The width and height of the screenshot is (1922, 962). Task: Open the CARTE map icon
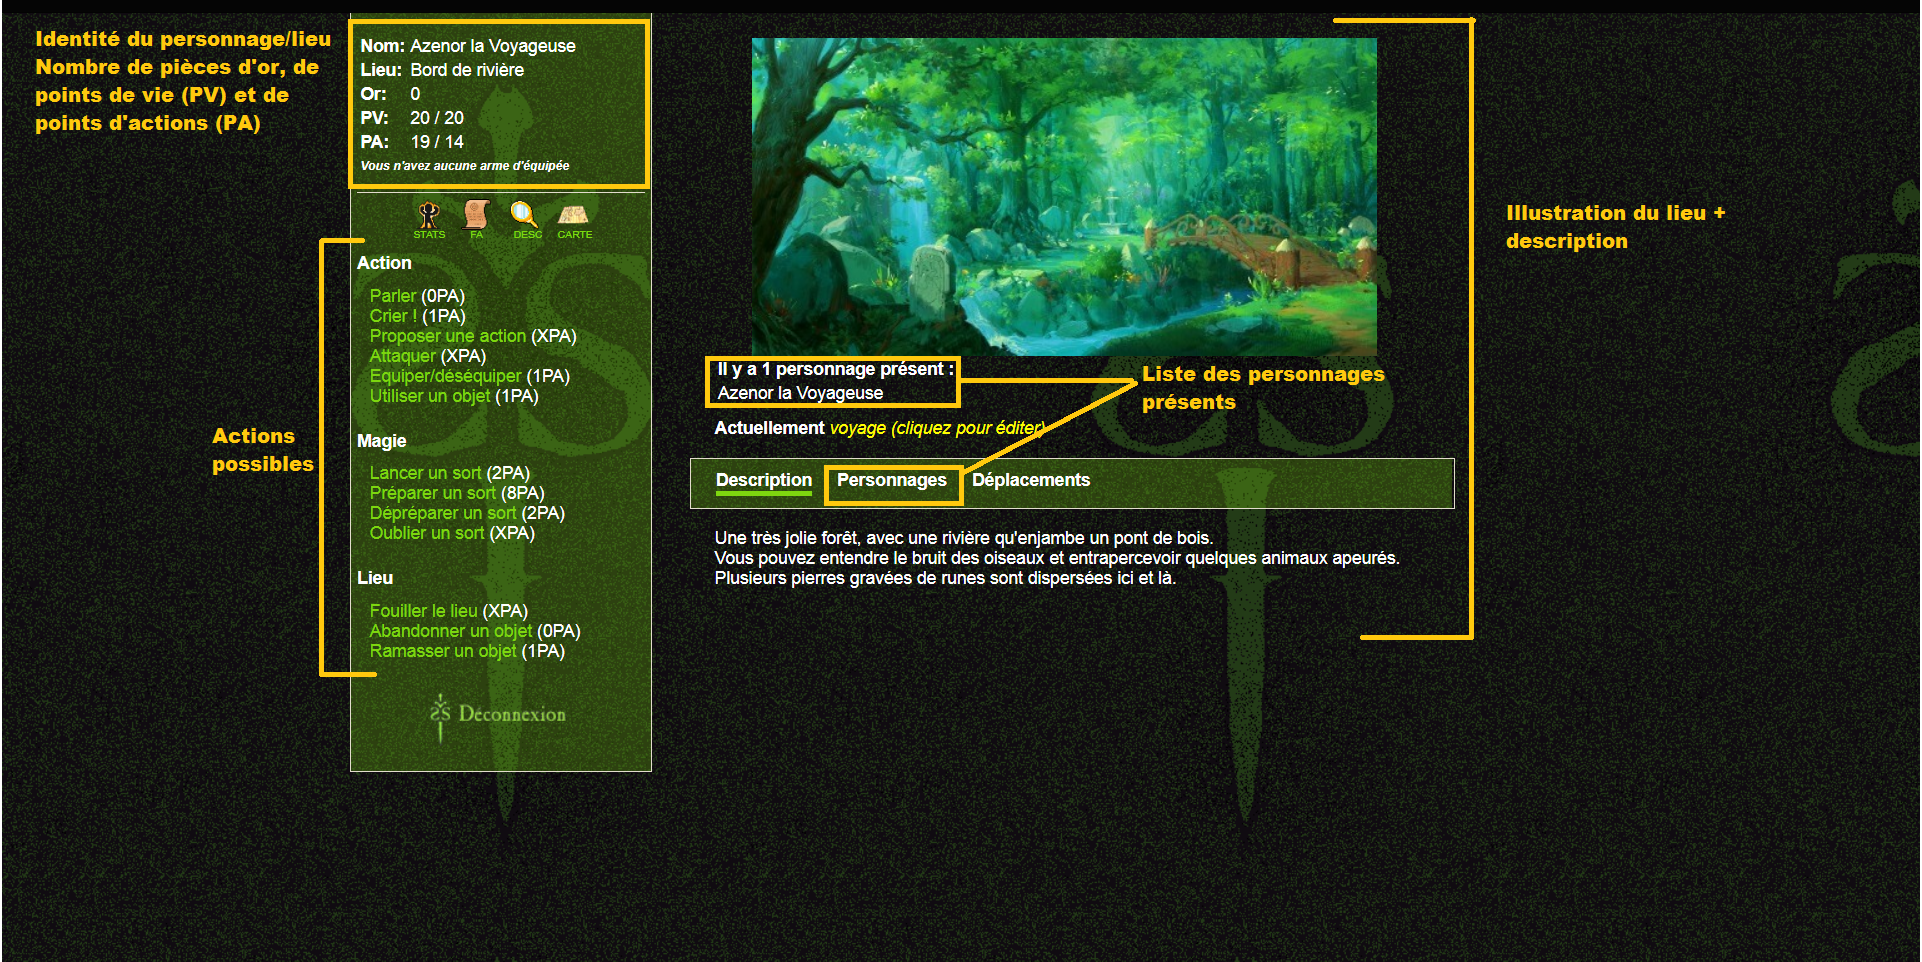click(574, 220)
